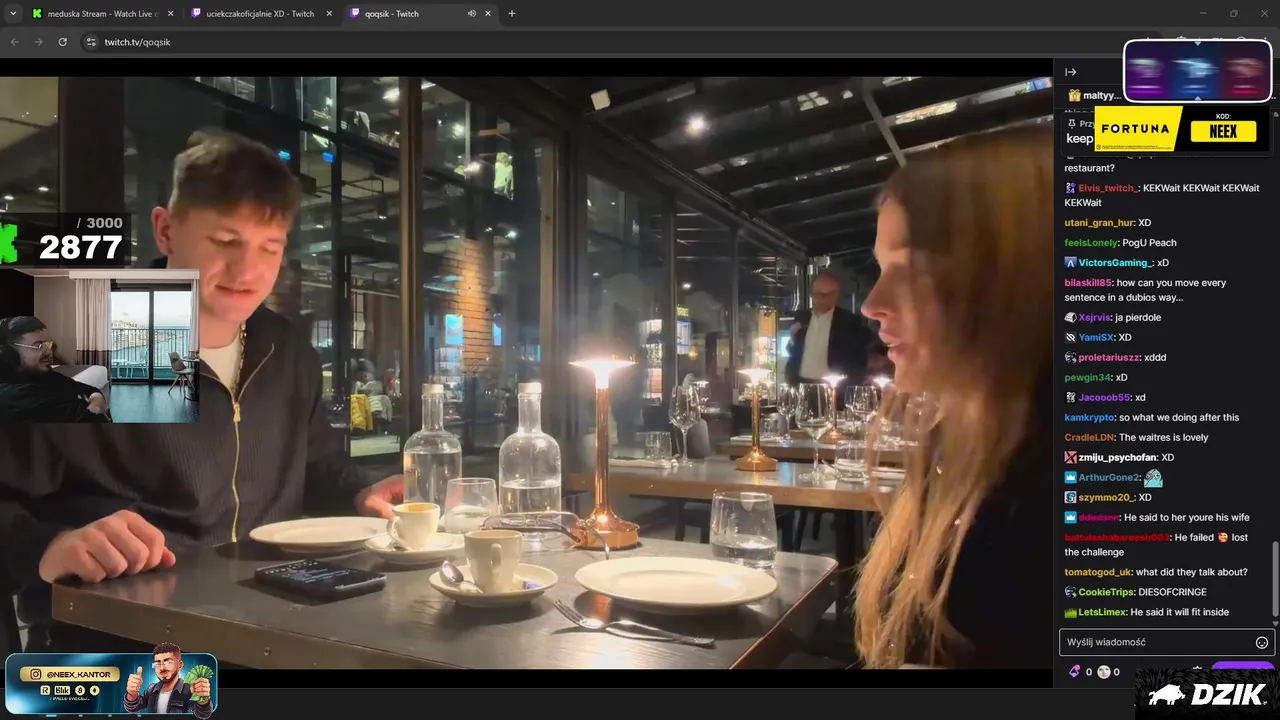
Task: Open the bits icon below chat
Action: pos(1075,672)
